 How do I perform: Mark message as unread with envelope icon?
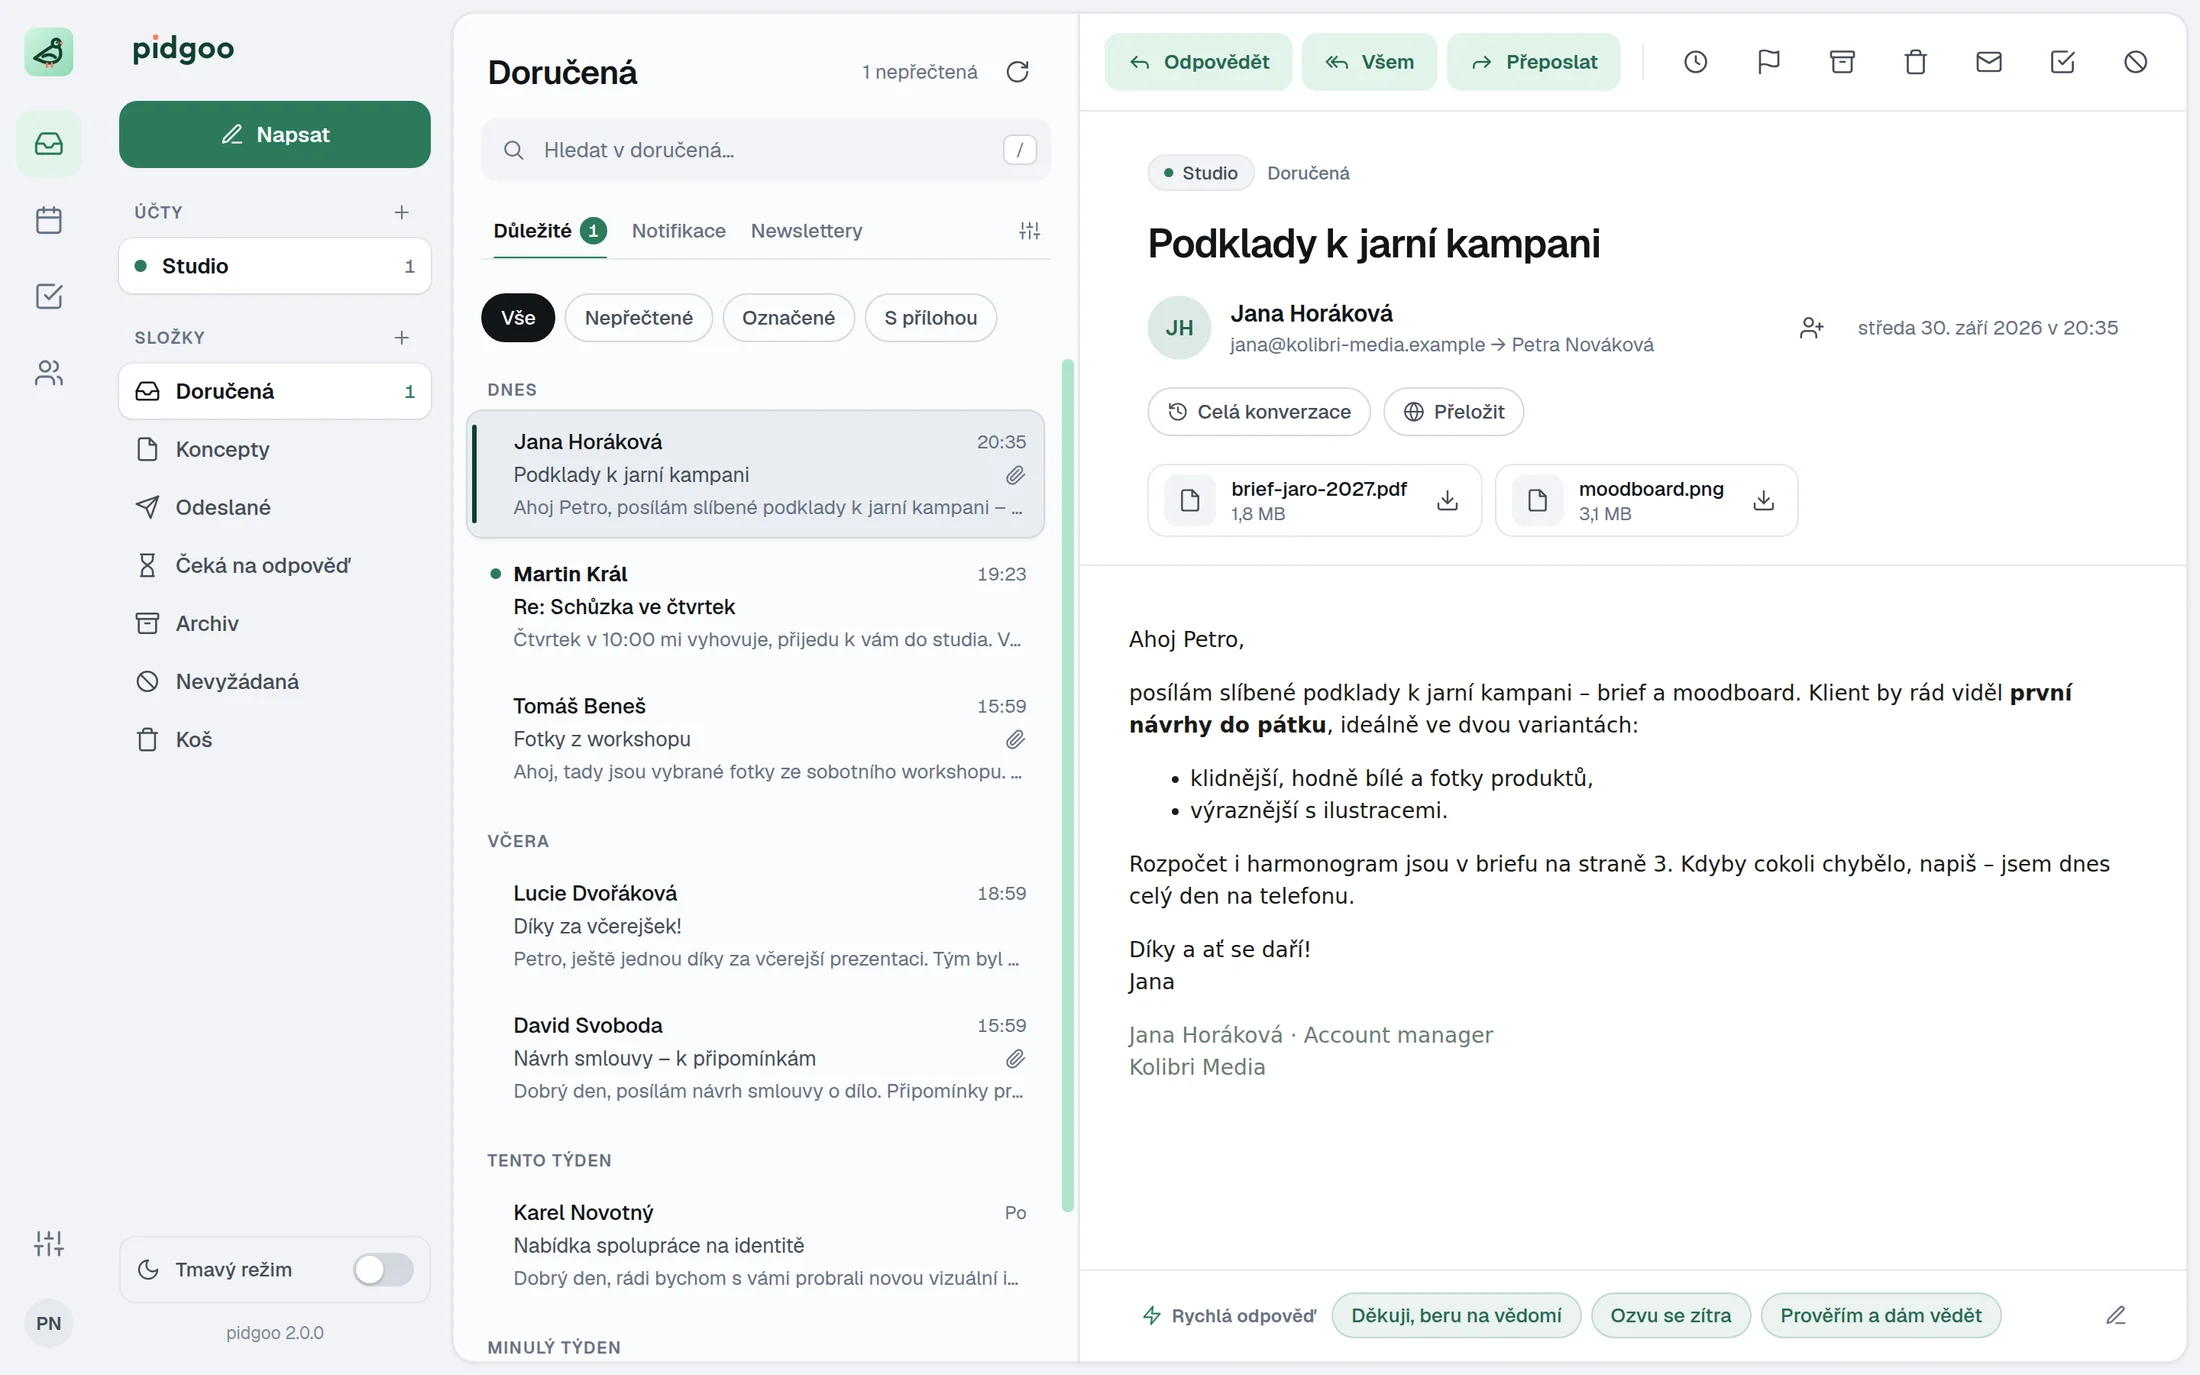coord(1989,62)
